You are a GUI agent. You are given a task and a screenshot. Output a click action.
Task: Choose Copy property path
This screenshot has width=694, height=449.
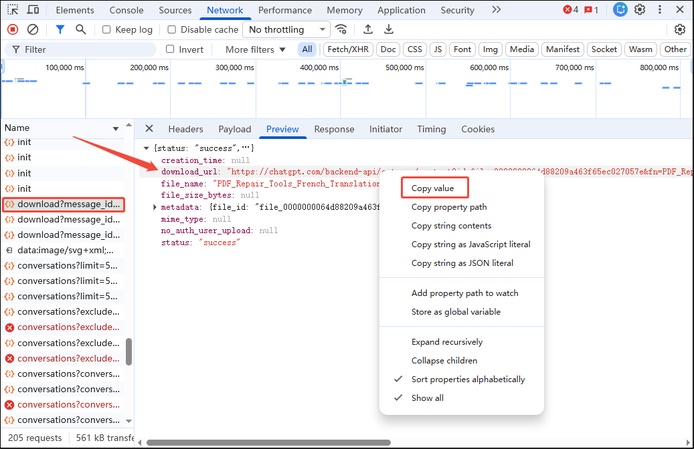pos(449,207)
